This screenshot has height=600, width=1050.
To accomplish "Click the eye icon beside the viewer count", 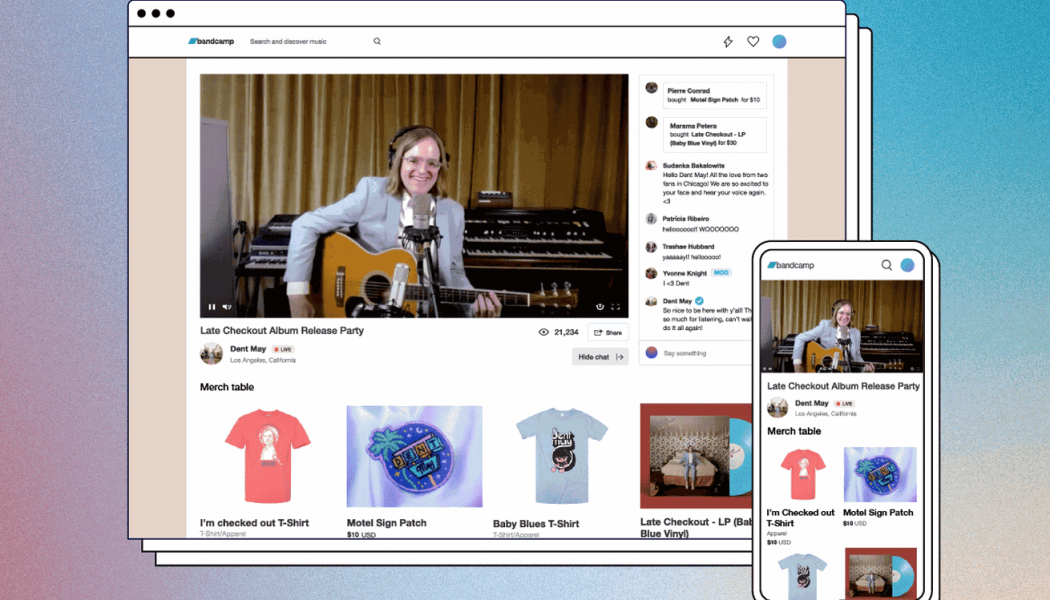I will pos(543,331).
